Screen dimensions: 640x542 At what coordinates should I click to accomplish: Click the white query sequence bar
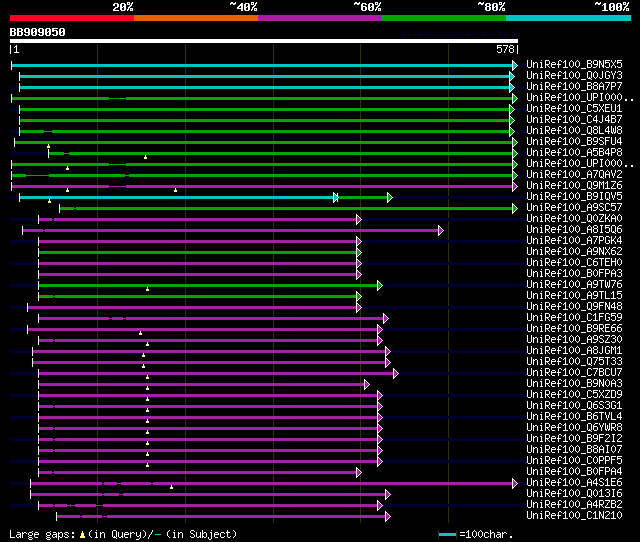(264, 41)
